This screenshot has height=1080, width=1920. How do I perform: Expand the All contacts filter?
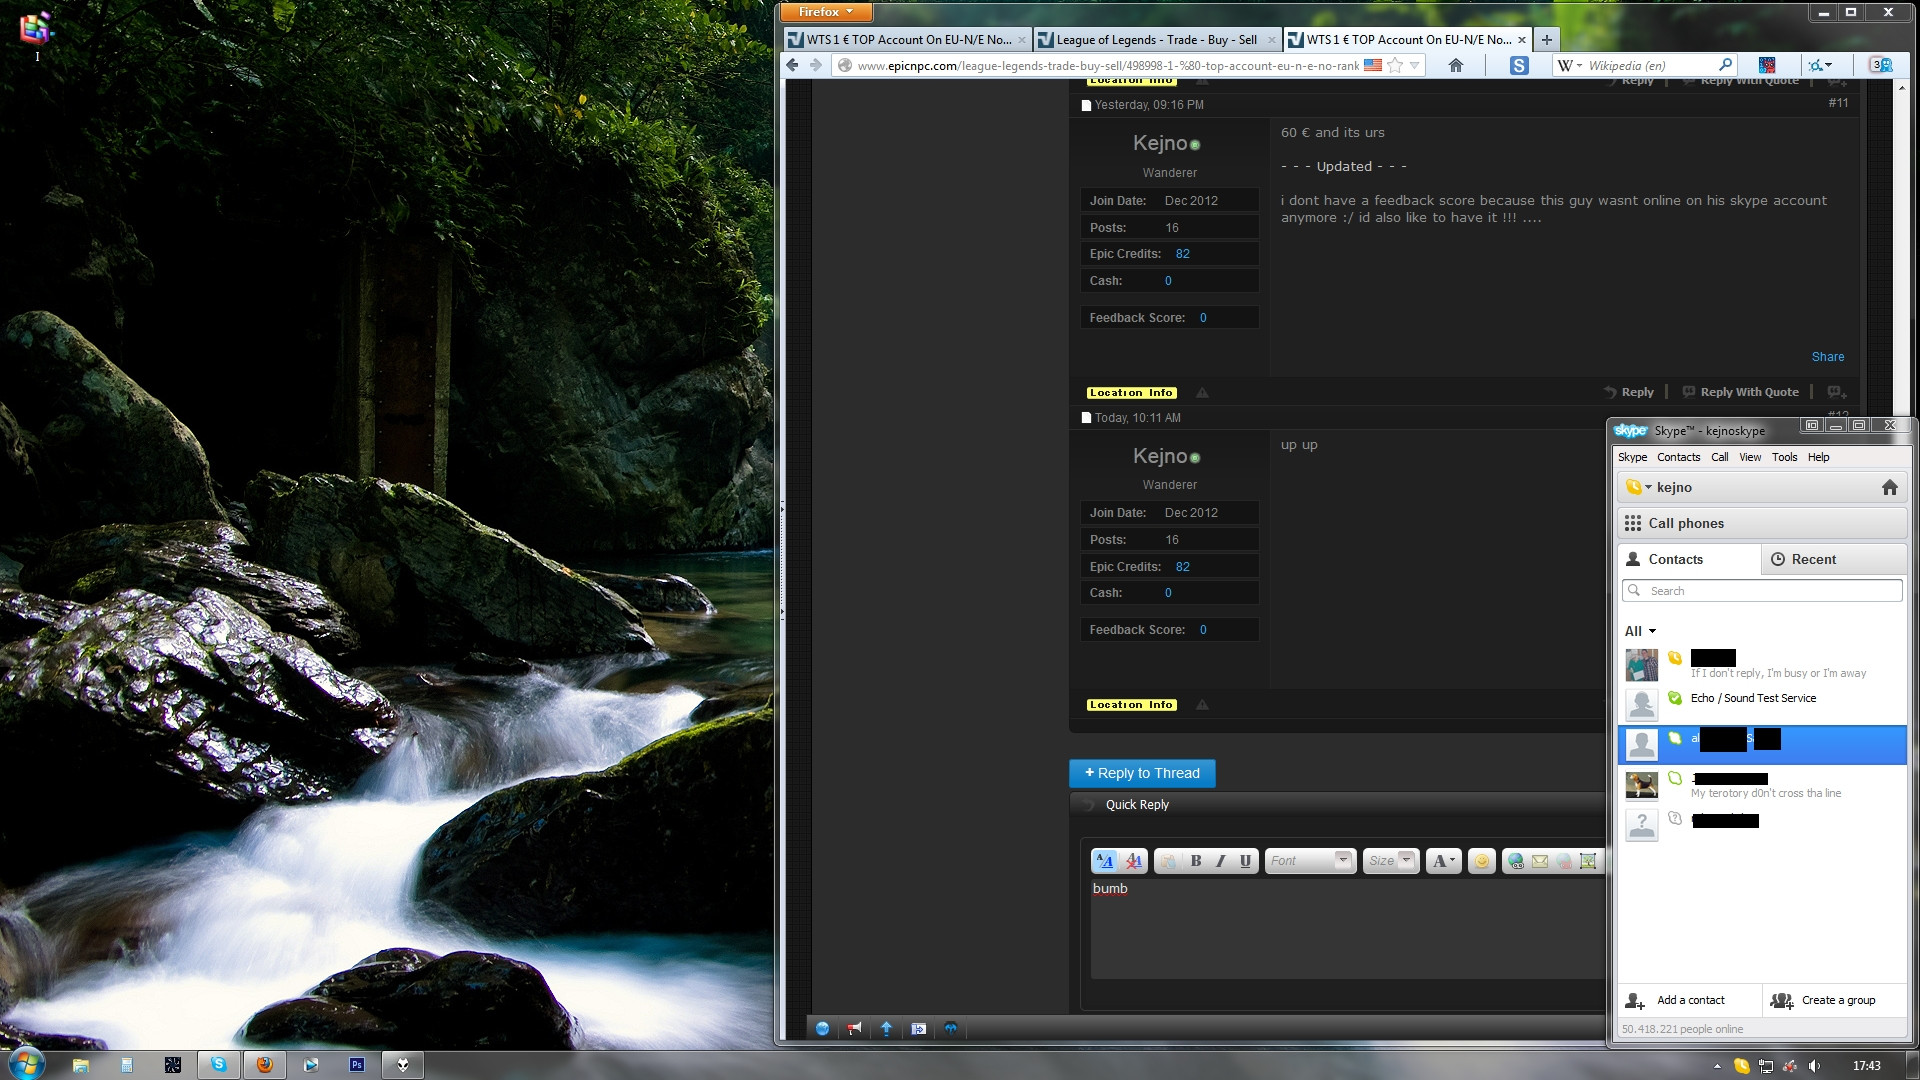click(x=1640, y=631)
